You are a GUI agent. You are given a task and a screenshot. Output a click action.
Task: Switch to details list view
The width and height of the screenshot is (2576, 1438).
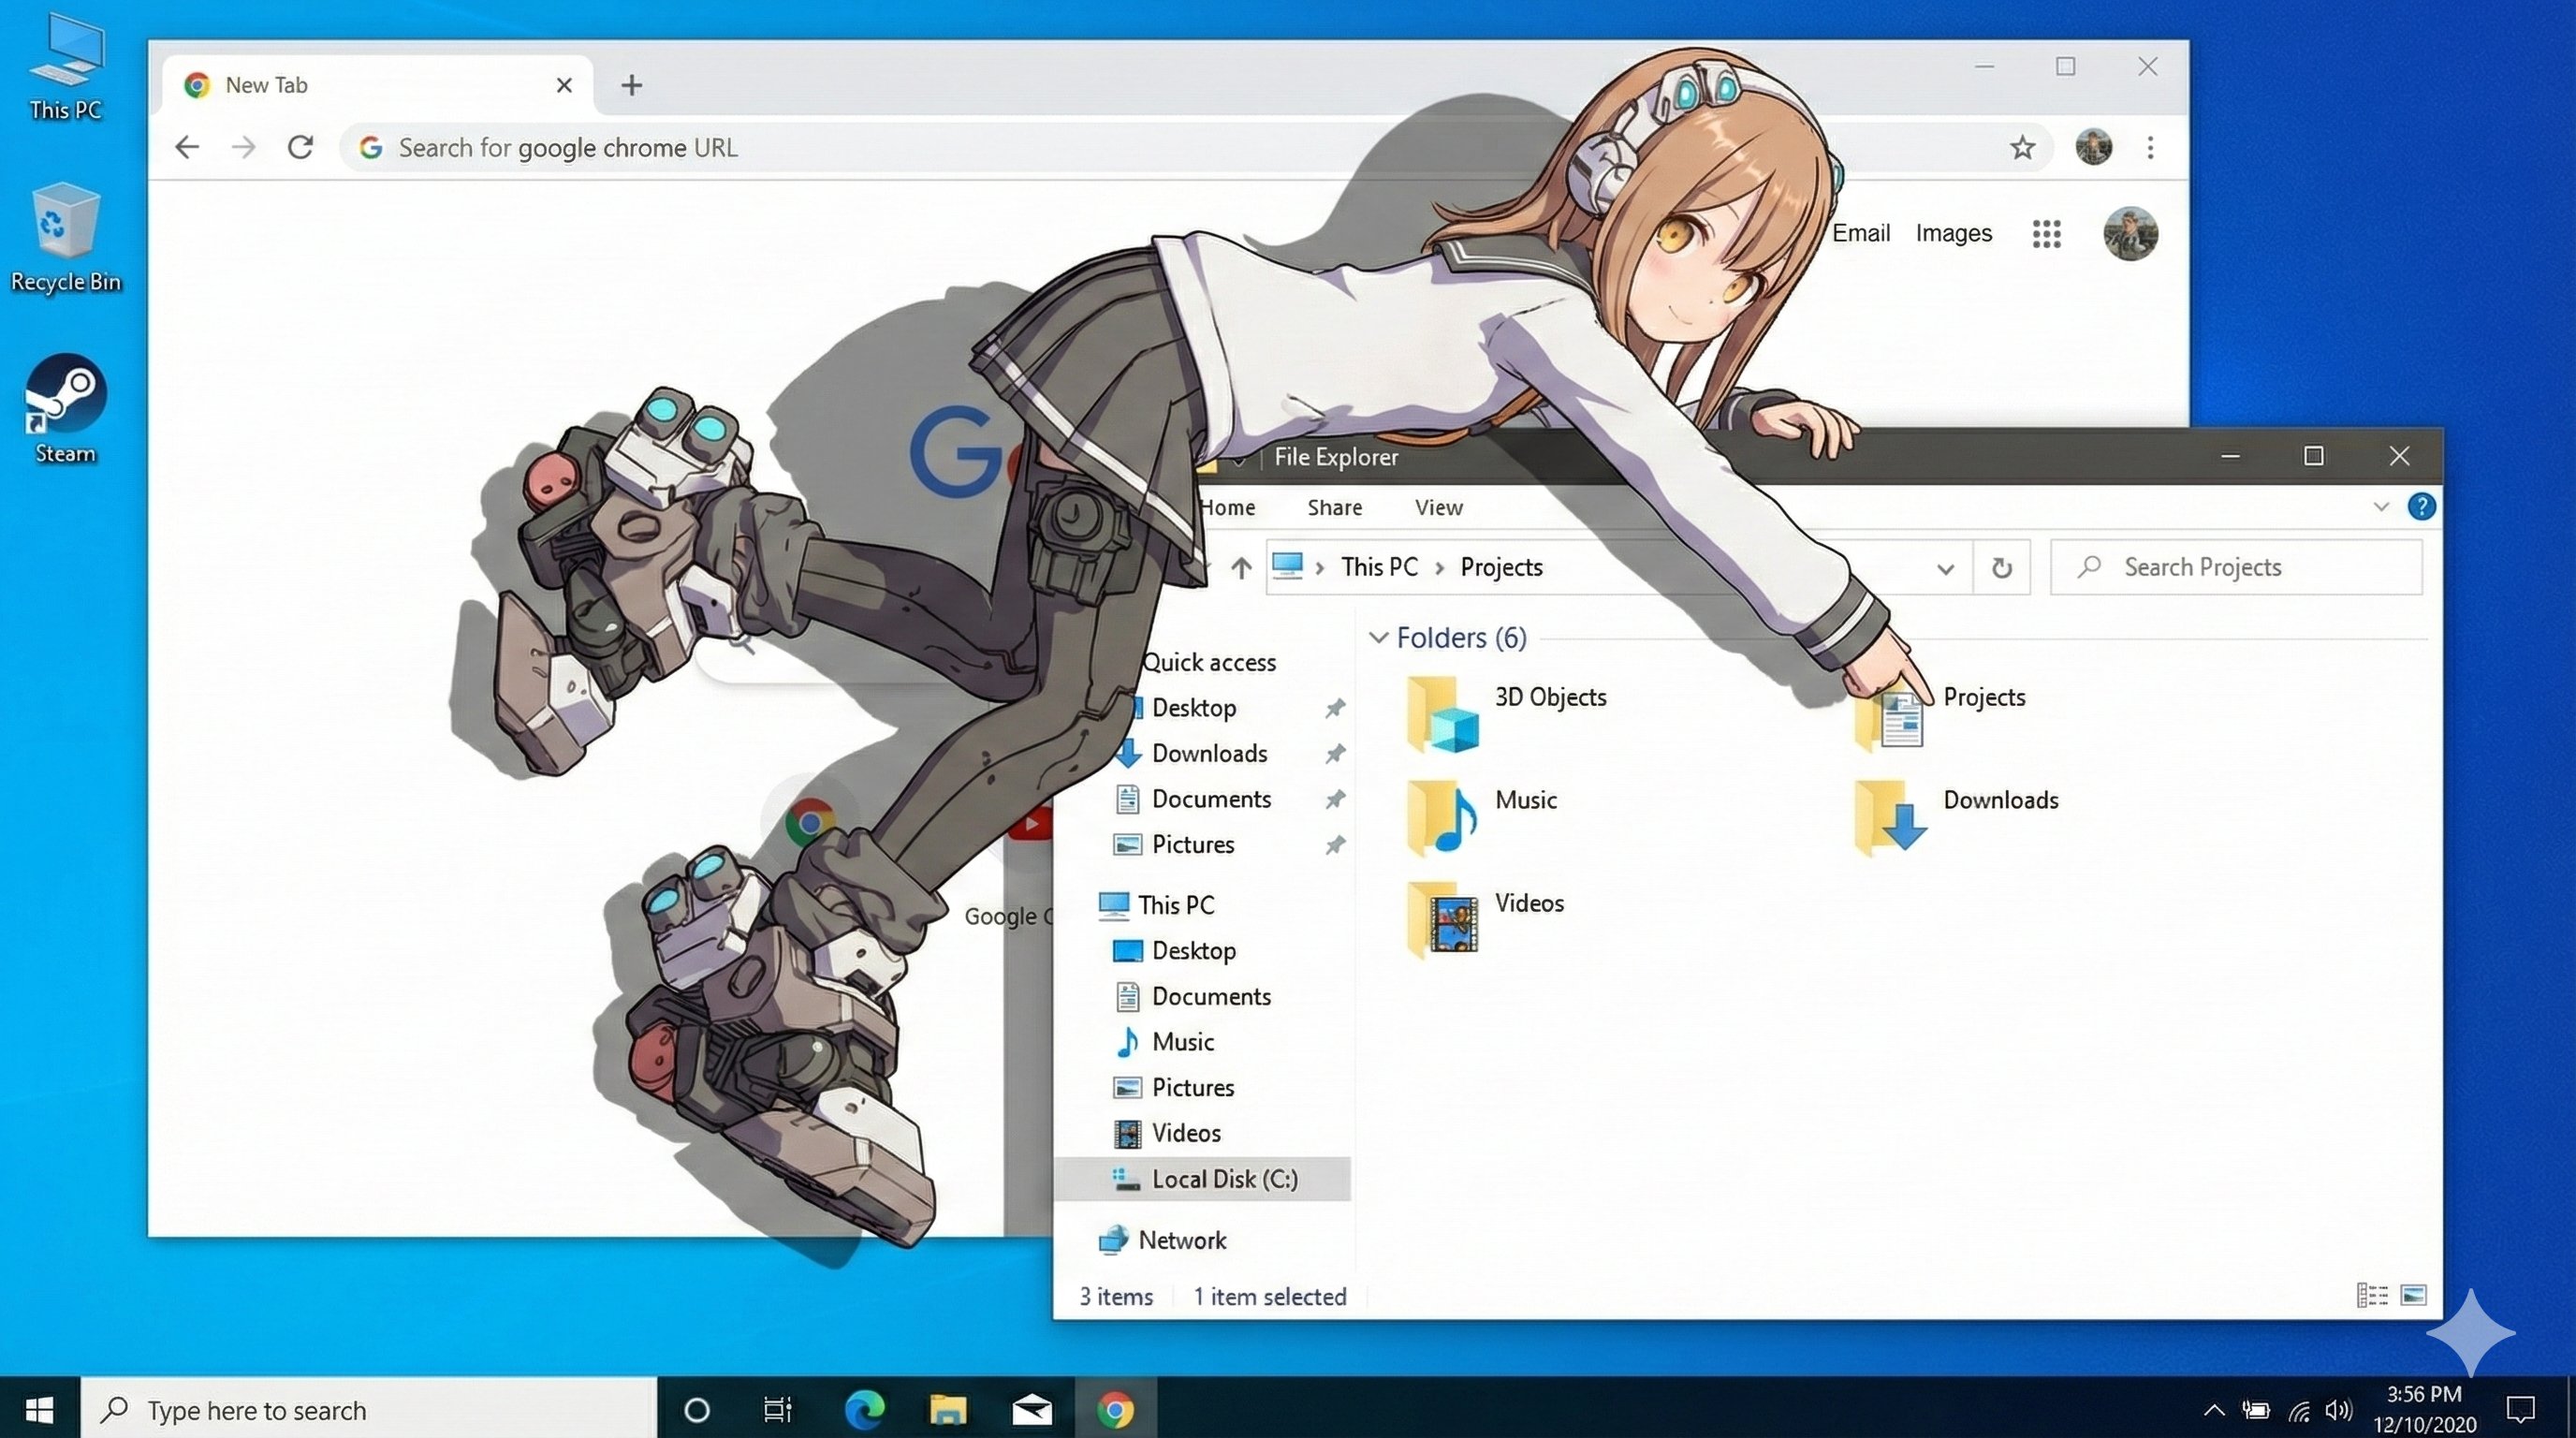pyautogui.click(x=2371, y=1296)
